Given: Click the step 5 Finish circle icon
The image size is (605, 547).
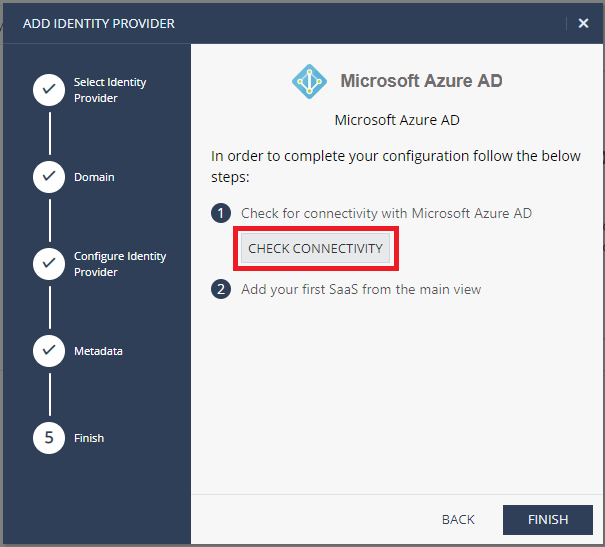Looking at the screenshot, I should [x=49, y=438].
